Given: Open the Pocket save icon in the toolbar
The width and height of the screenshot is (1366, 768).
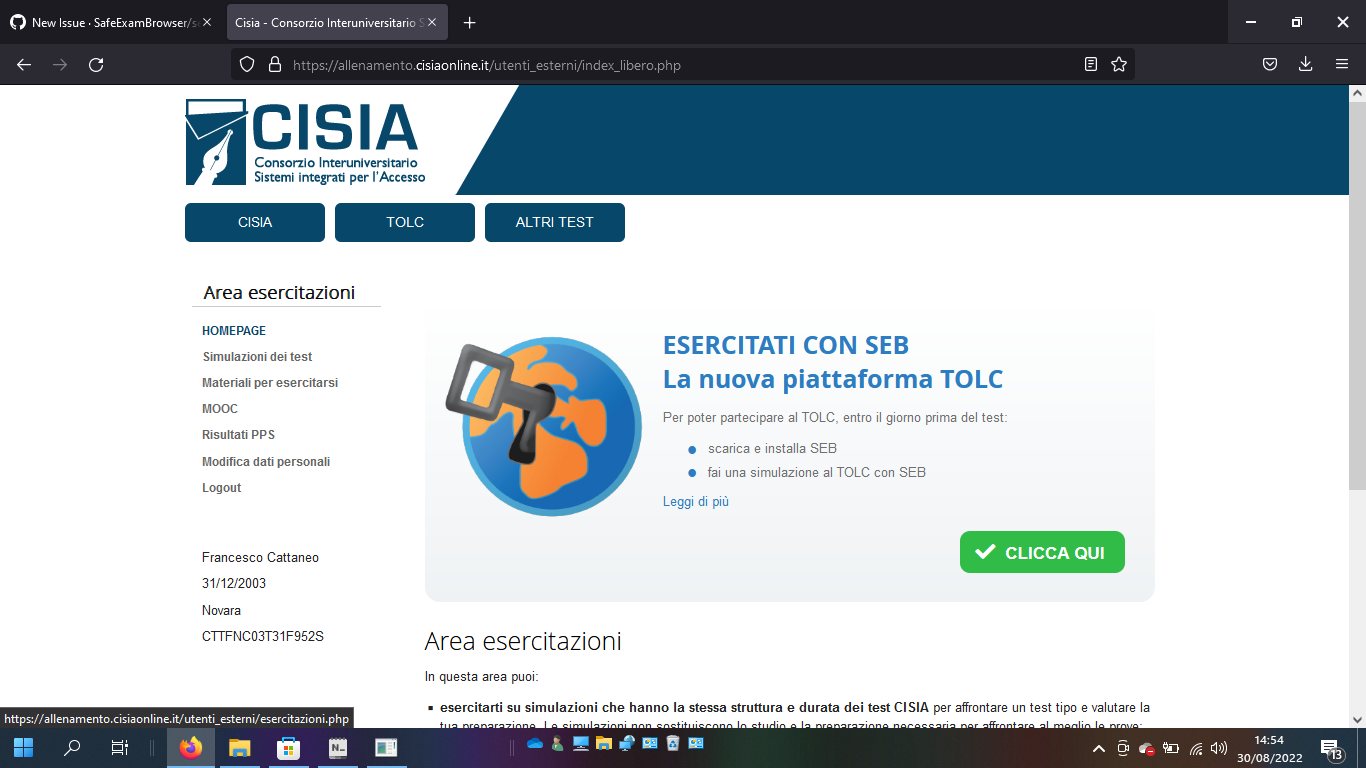Looking at the screenshot, I should pyautogui.click(x=1269, y=64).
